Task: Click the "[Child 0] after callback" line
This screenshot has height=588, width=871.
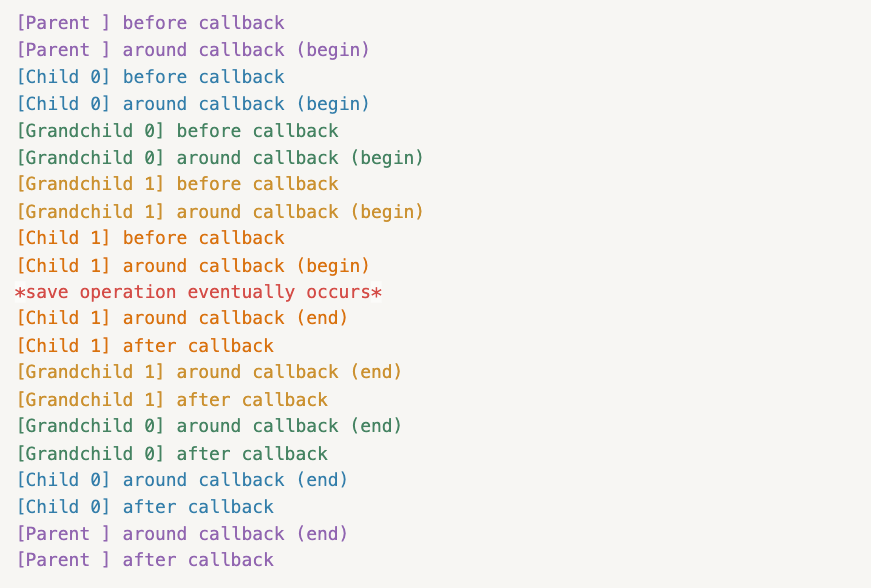Action: (145, 507)
